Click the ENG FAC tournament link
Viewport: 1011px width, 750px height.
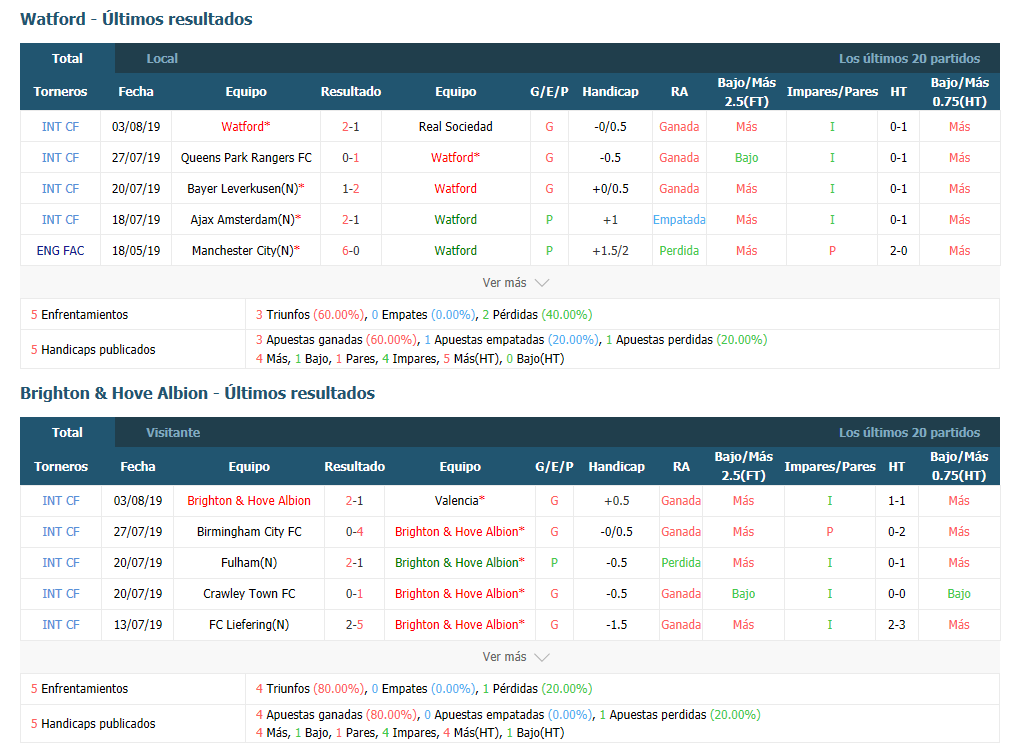point(60,251)
